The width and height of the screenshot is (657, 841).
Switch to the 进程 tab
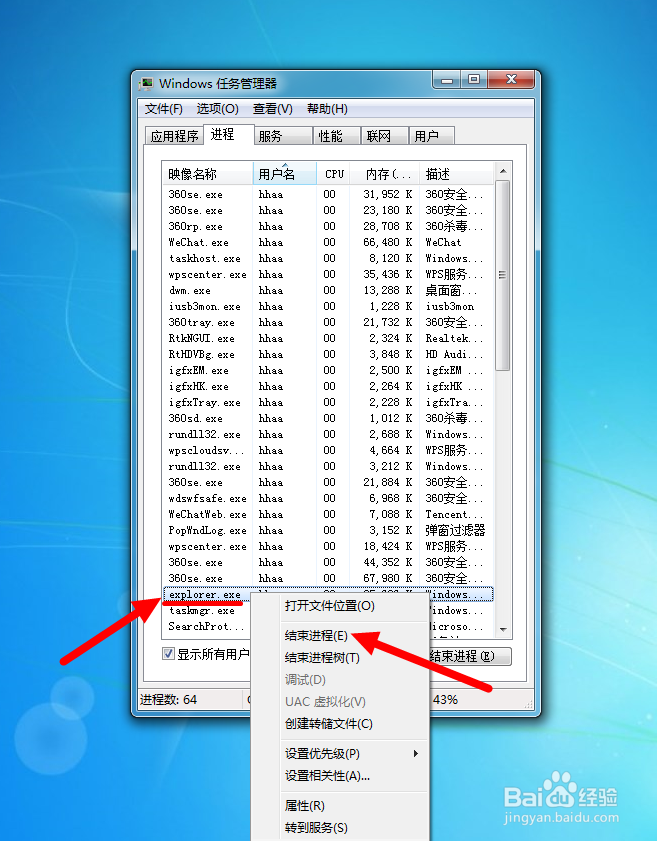point(228,134)
